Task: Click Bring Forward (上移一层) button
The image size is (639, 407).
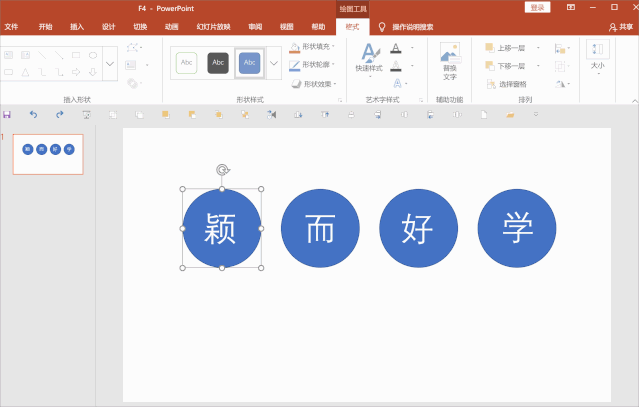Action: [x=508, y=47]
